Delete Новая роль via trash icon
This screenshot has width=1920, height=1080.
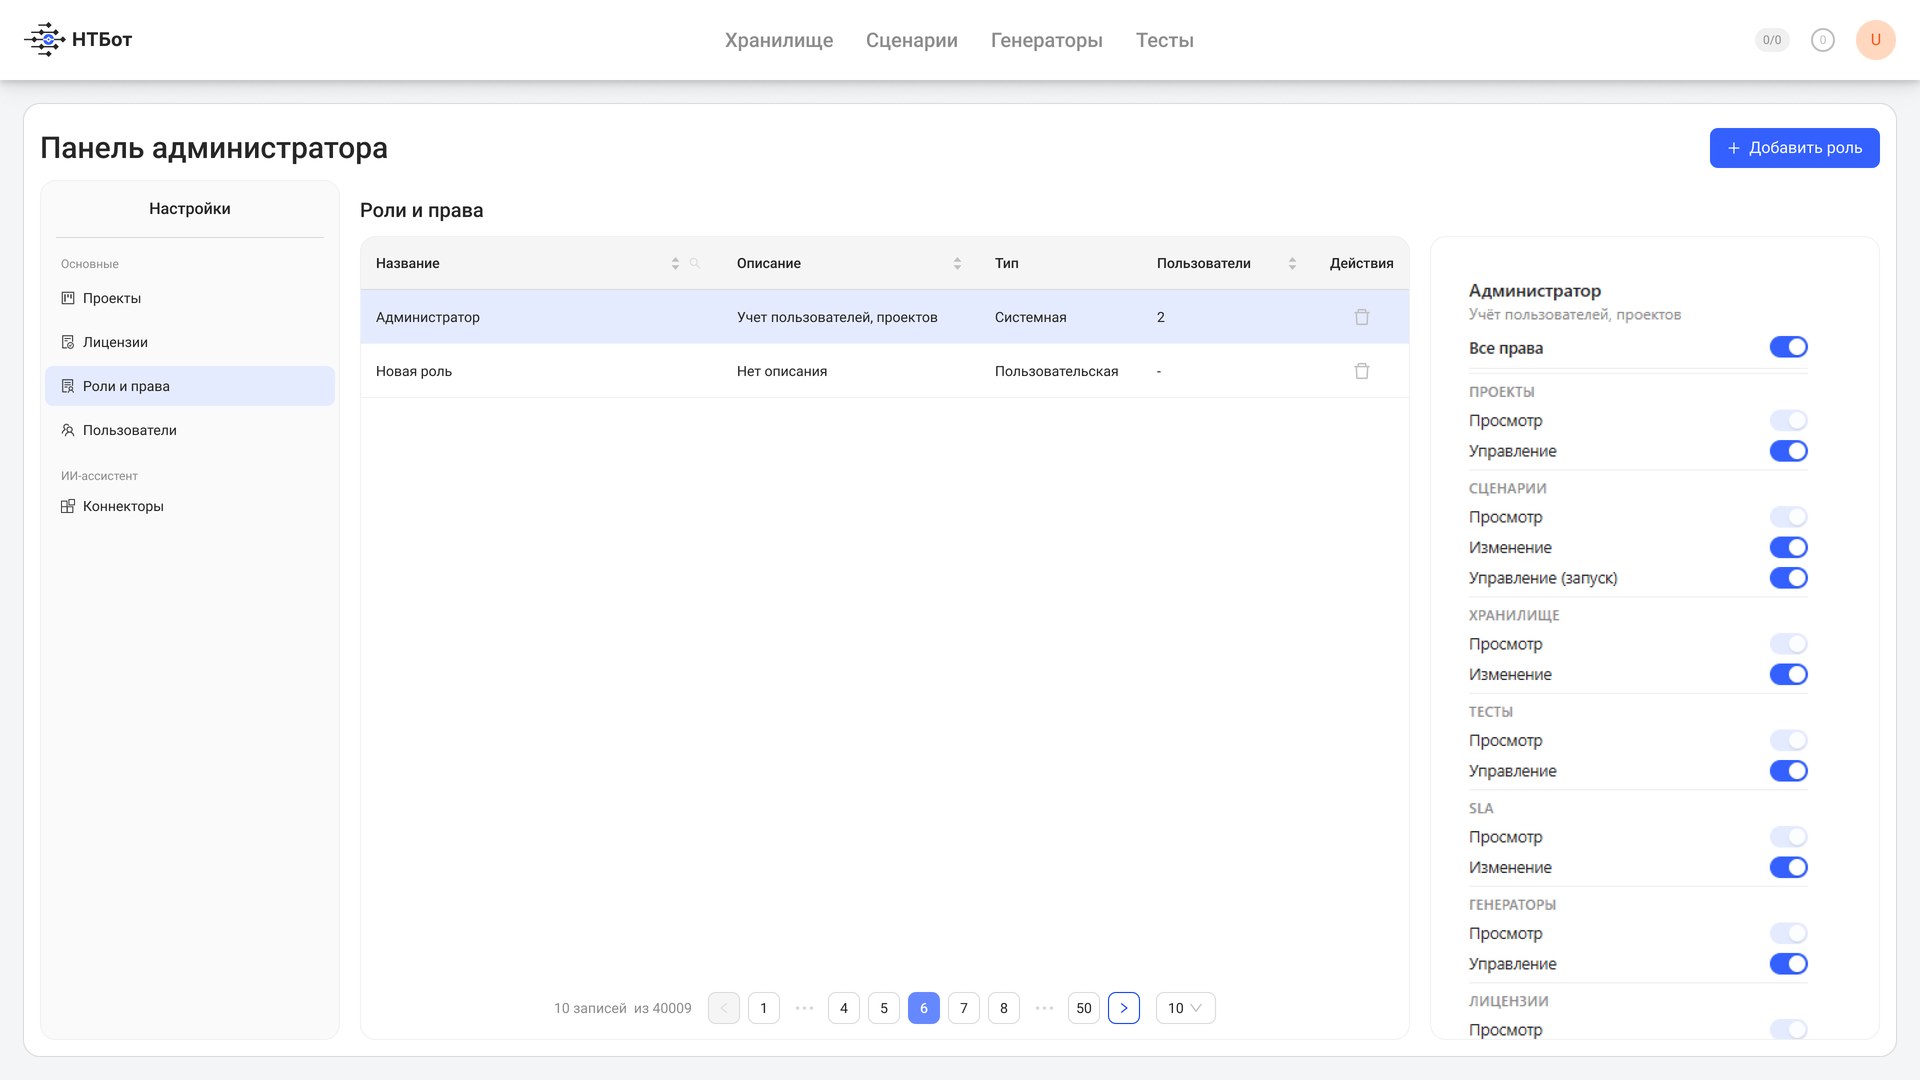(1362, 371)
